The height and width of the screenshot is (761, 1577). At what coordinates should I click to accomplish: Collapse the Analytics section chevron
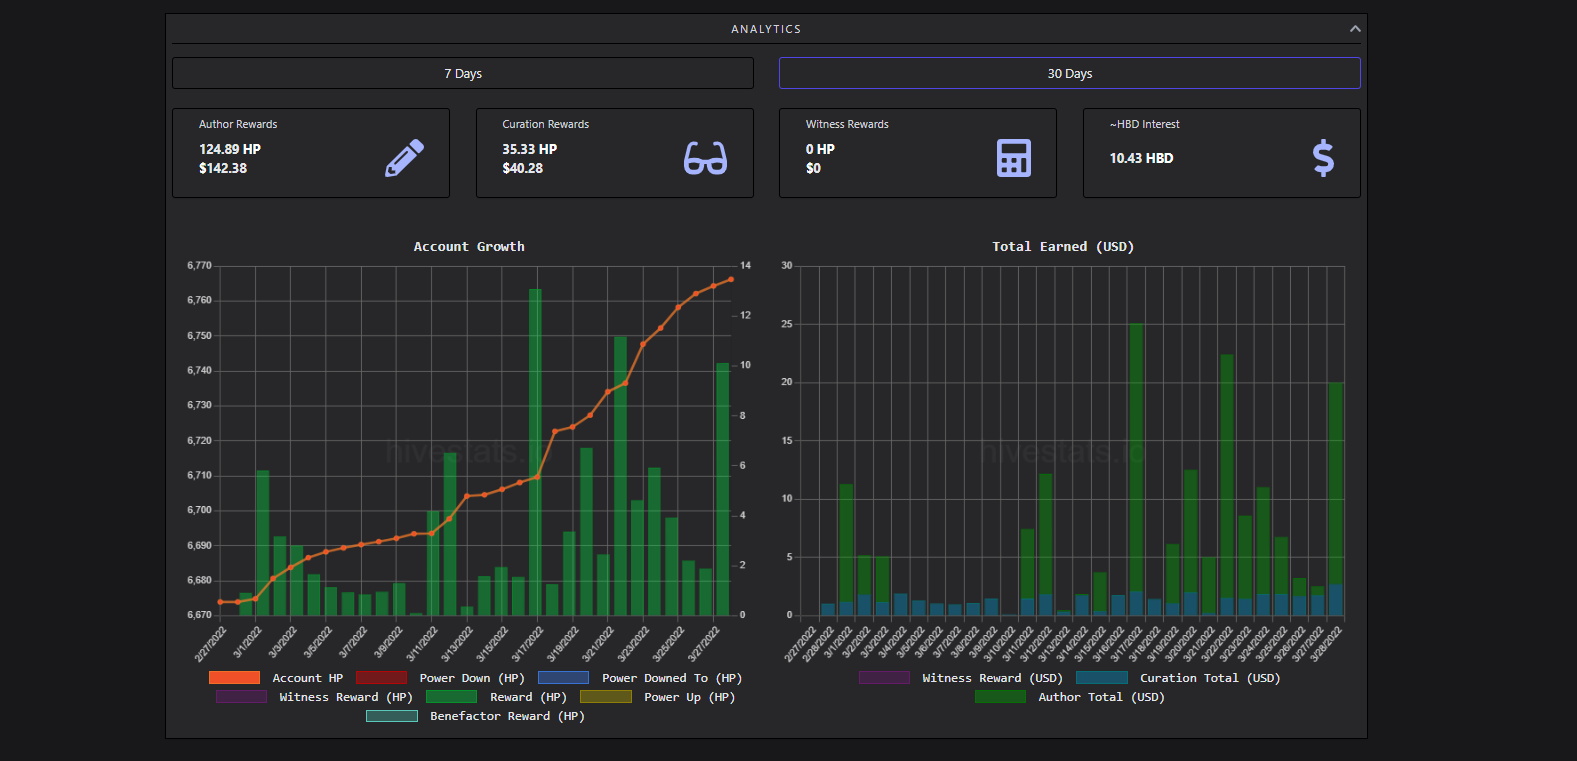1355,29
